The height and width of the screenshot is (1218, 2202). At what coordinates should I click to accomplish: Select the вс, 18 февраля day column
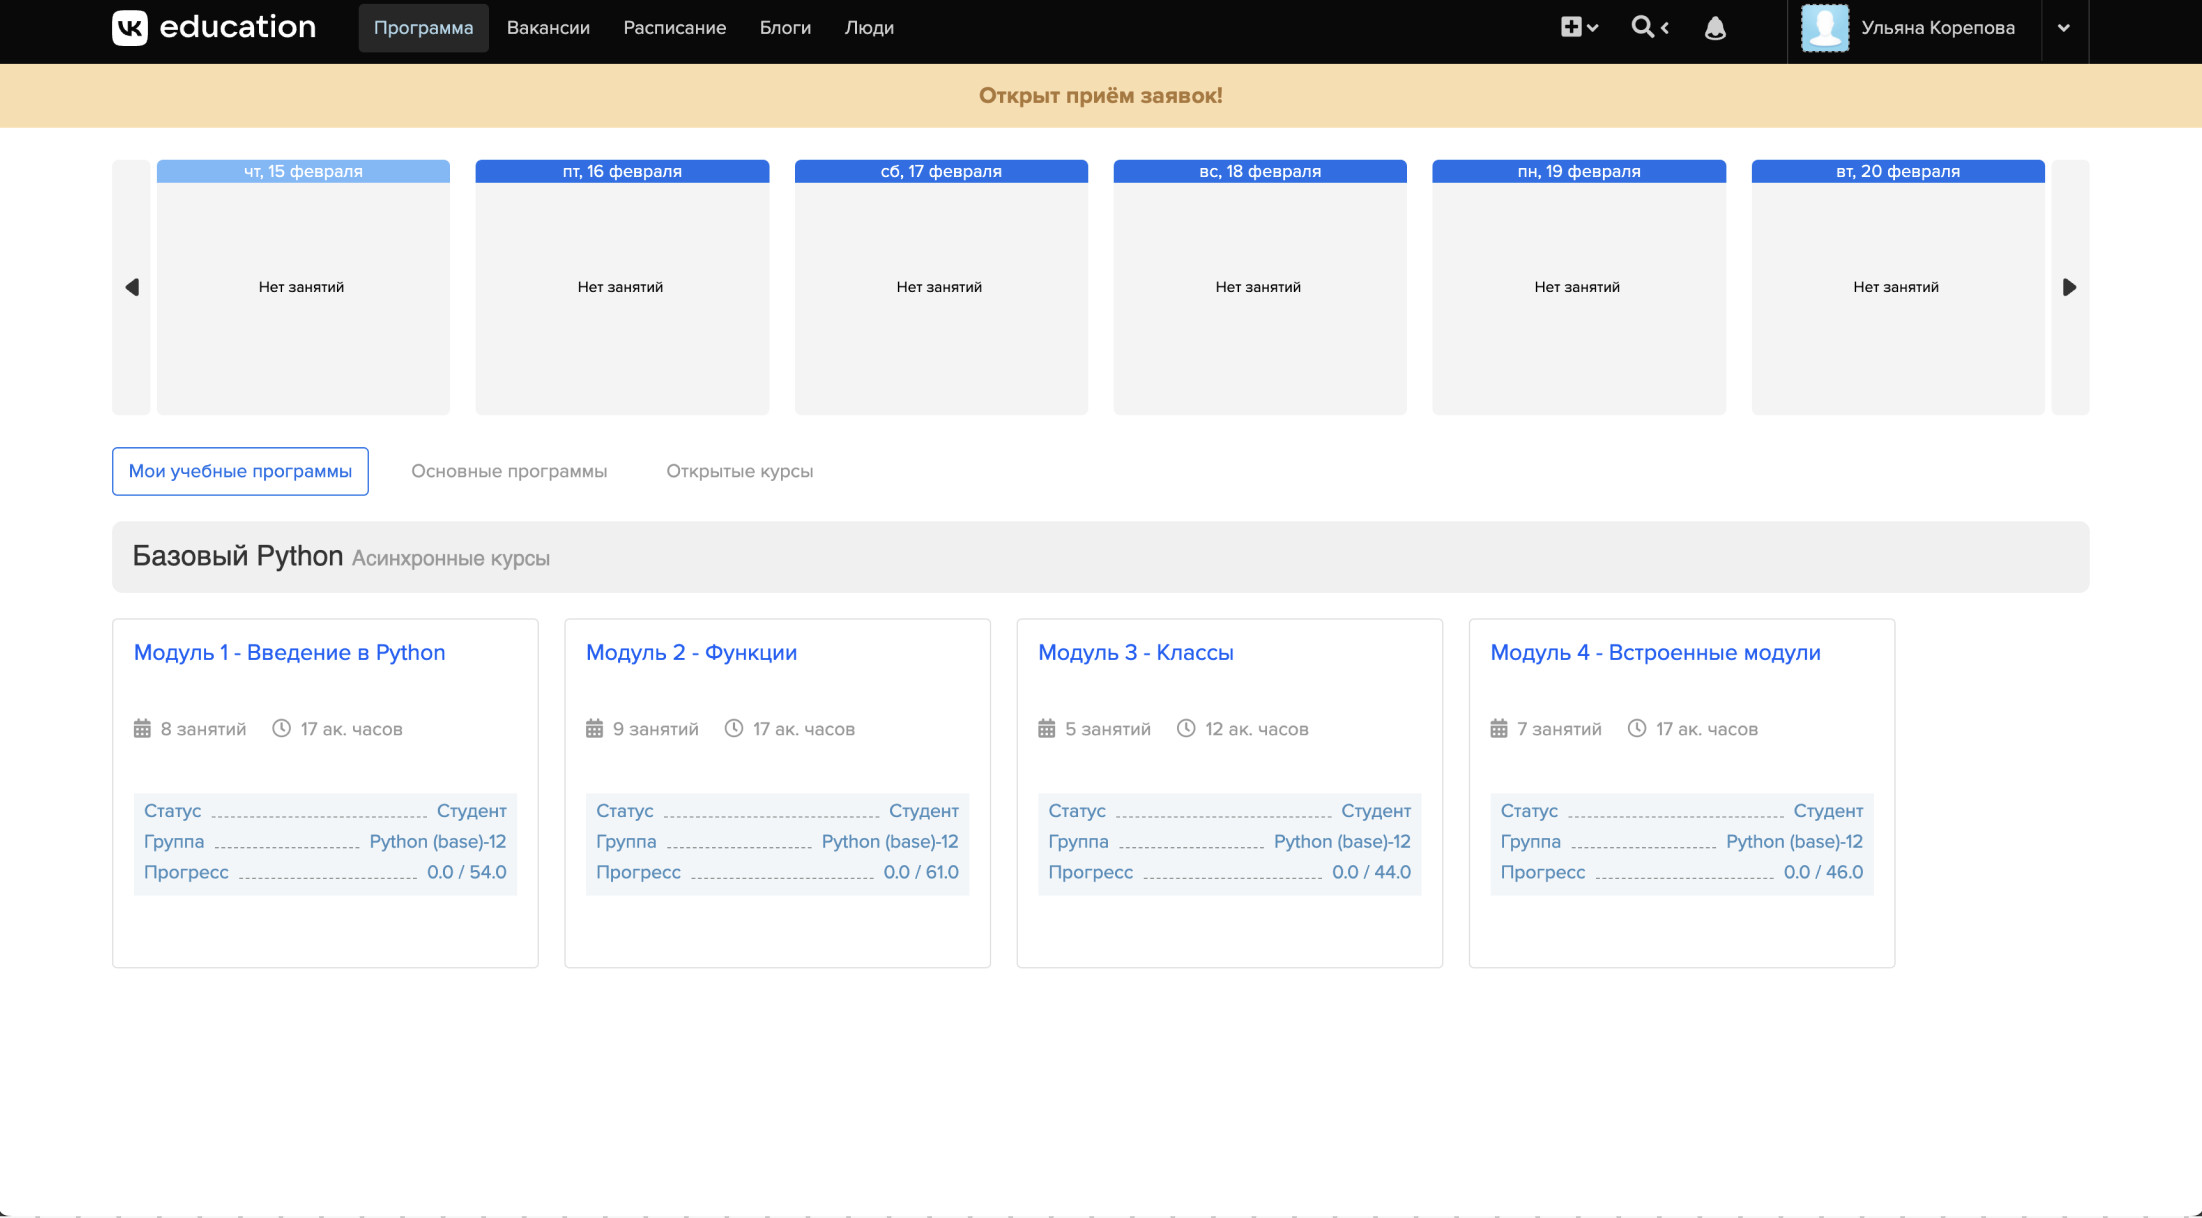pyautogui.click(x=1259, y=172)
